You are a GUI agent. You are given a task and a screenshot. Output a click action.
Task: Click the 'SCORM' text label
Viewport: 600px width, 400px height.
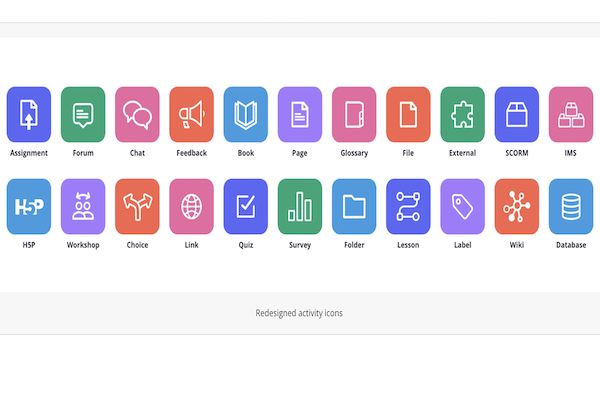[x=517, y=153]
